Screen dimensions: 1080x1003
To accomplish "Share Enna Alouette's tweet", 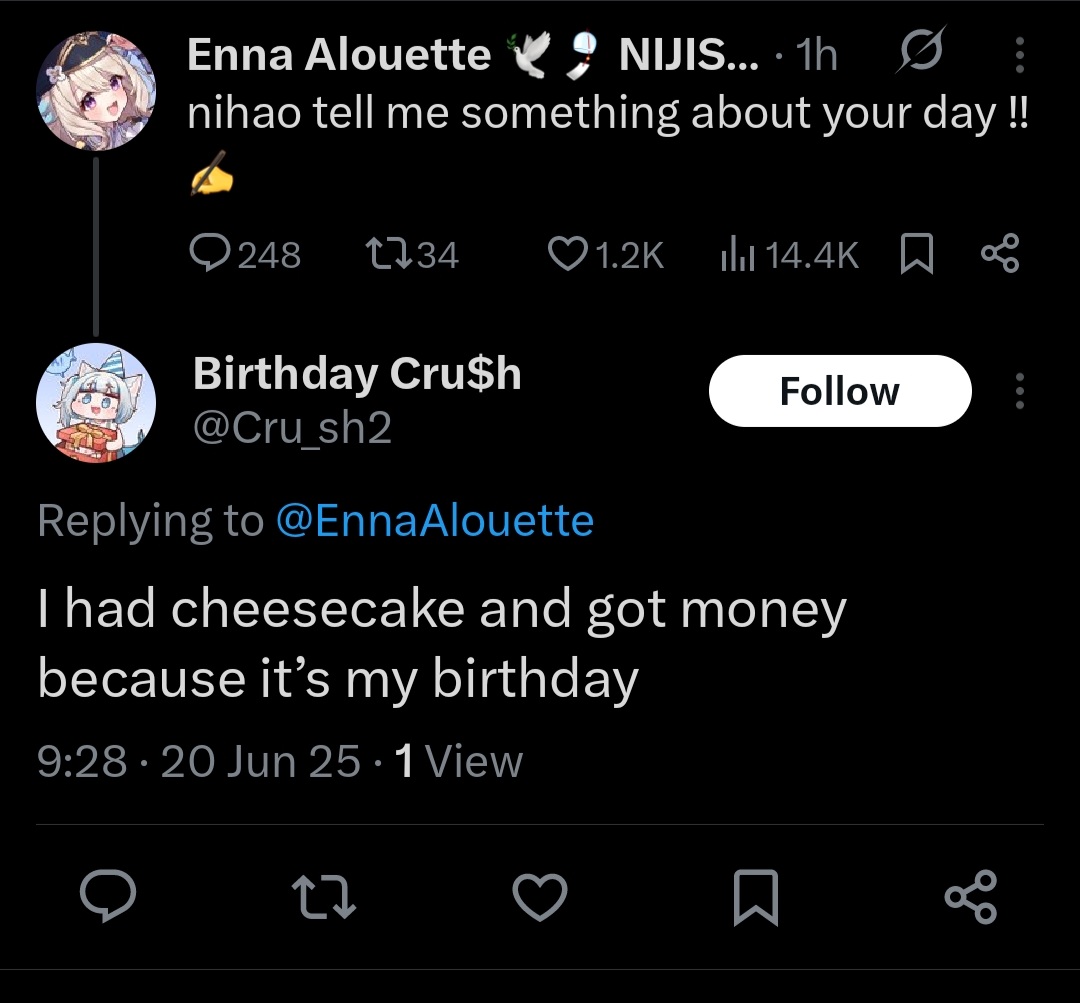I will click(1000, 254).
